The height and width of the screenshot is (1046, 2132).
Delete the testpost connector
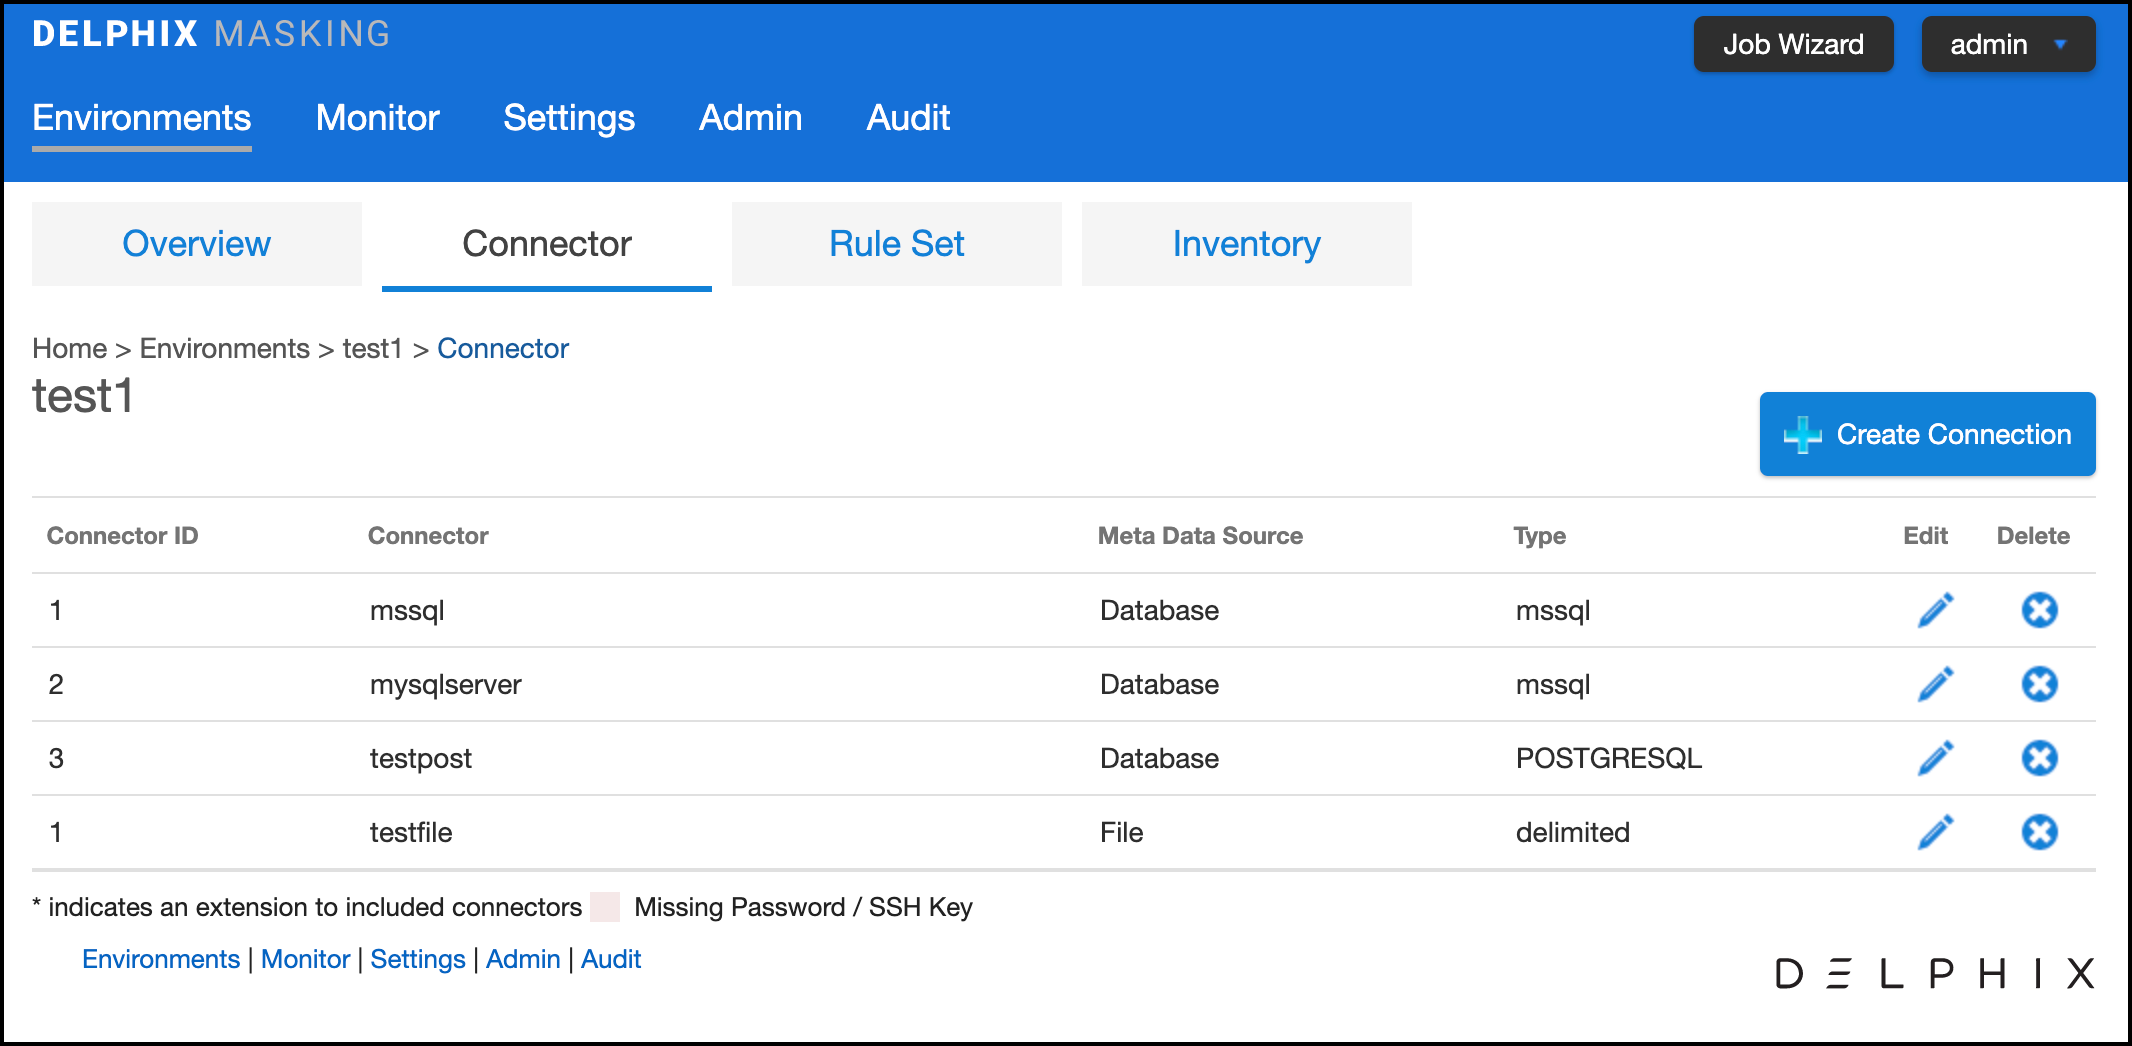(2039, 757)
